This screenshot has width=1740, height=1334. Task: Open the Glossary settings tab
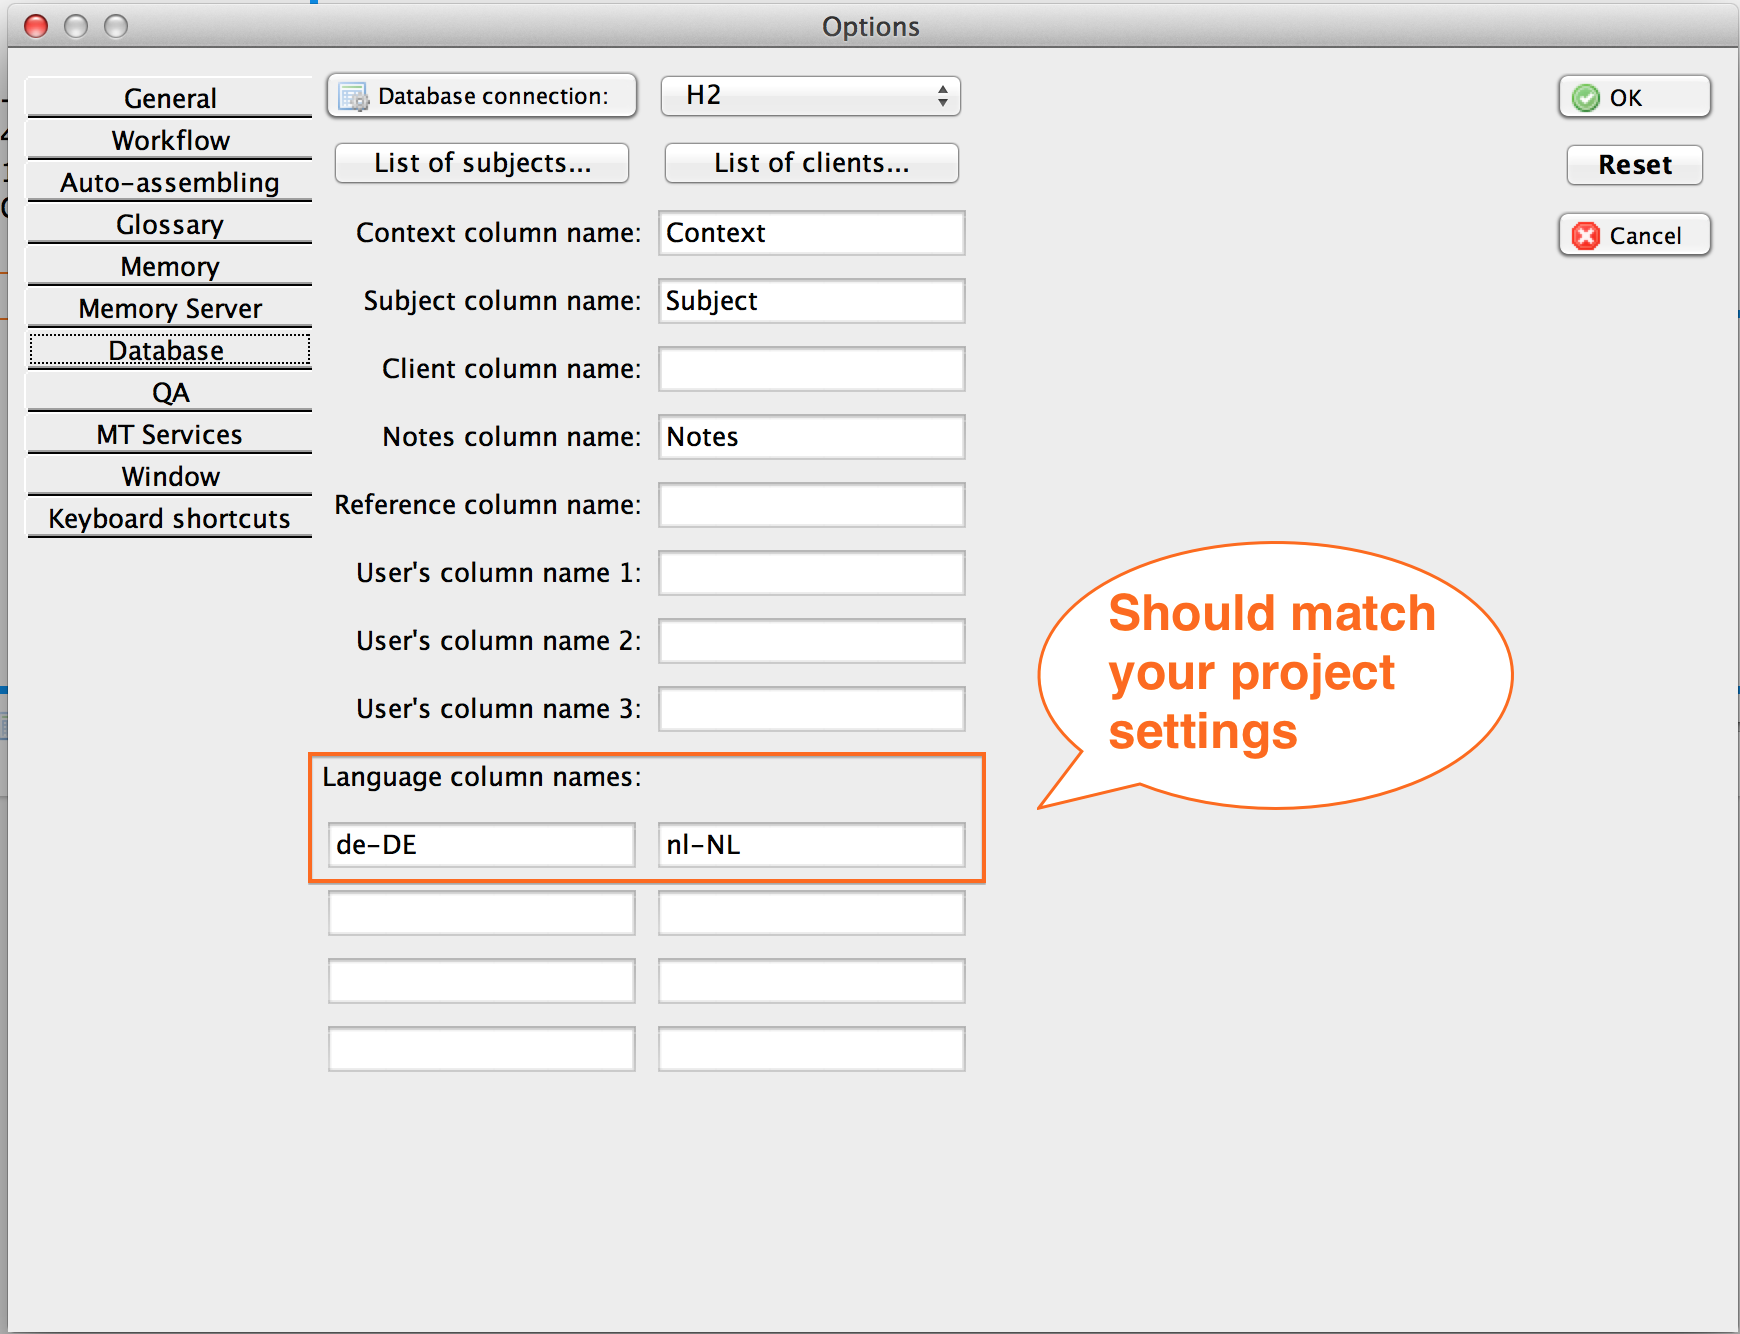[170, 224]
